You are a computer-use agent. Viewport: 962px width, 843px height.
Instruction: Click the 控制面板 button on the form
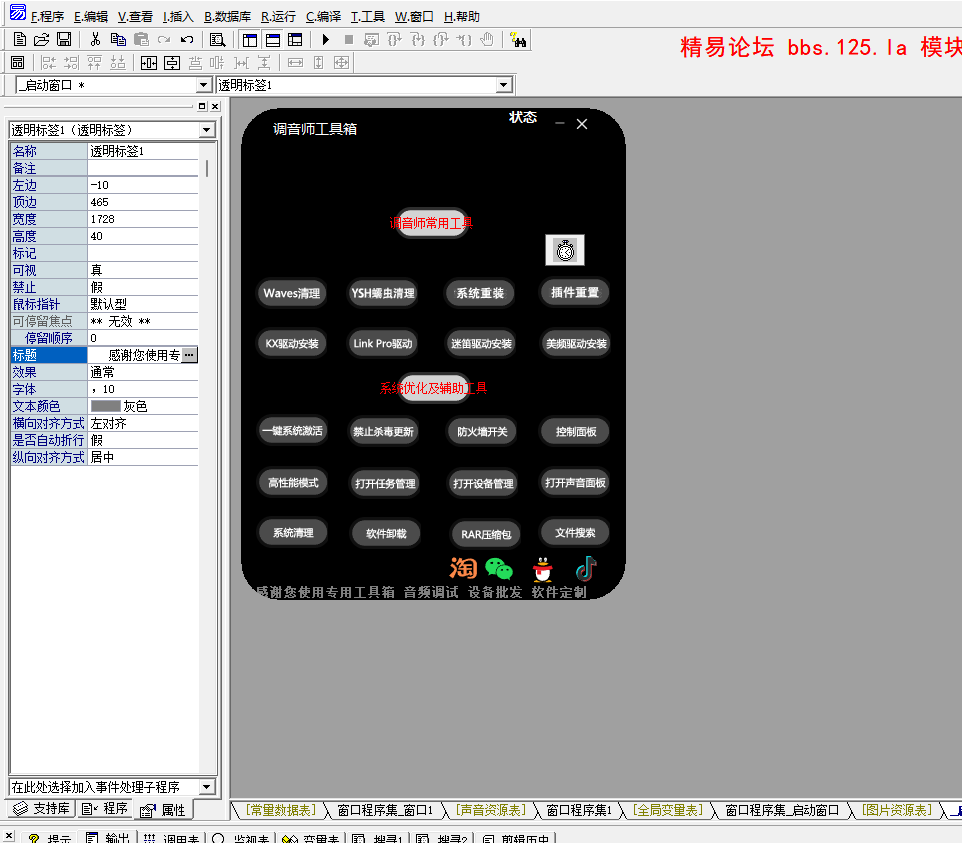pyautogui.click(x=574, y=431)
